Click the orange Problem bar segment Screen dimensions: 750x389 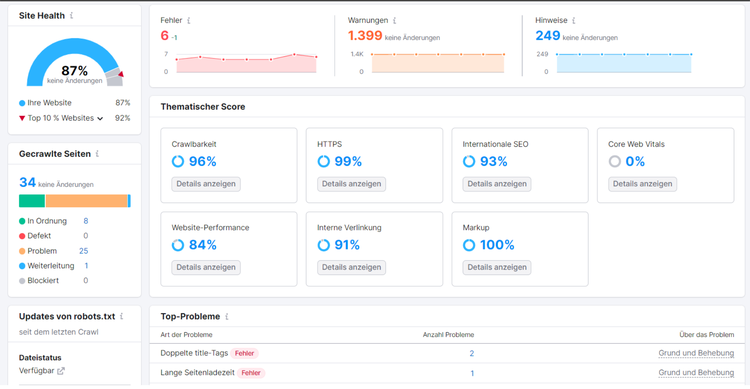(87, 201)
